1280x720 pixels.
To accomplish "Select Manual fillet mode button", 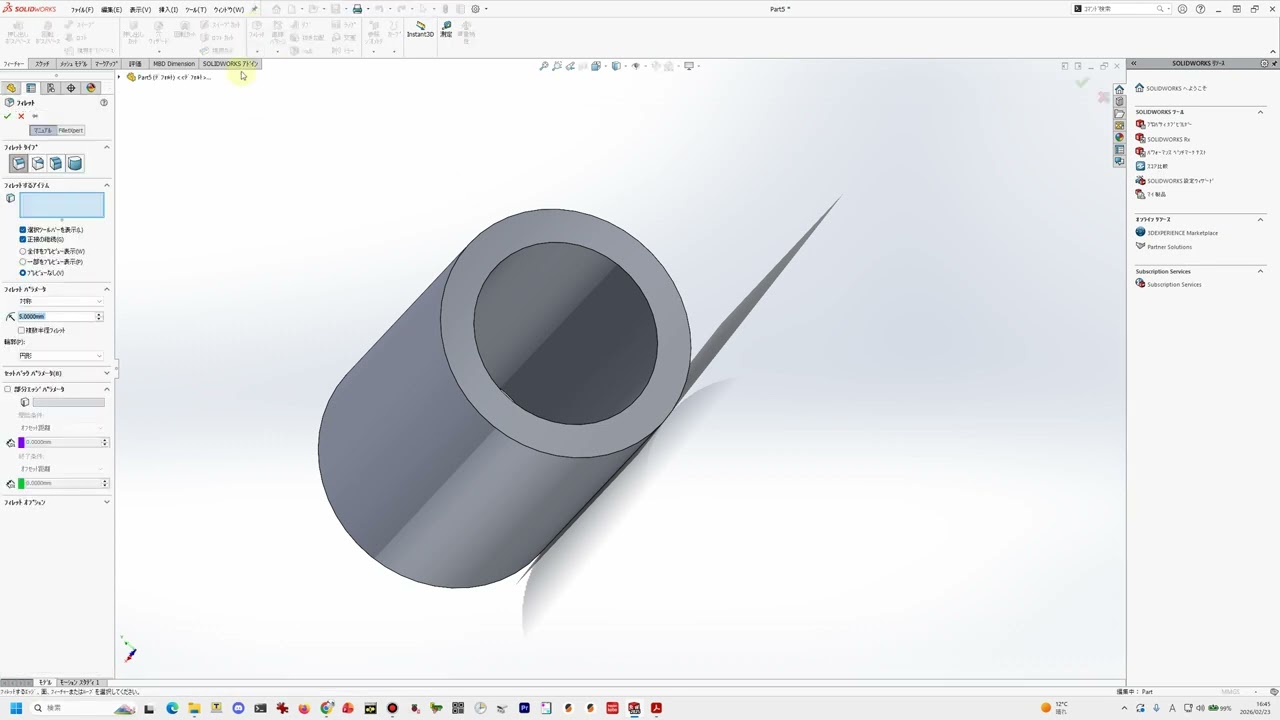I will (42, 130).
